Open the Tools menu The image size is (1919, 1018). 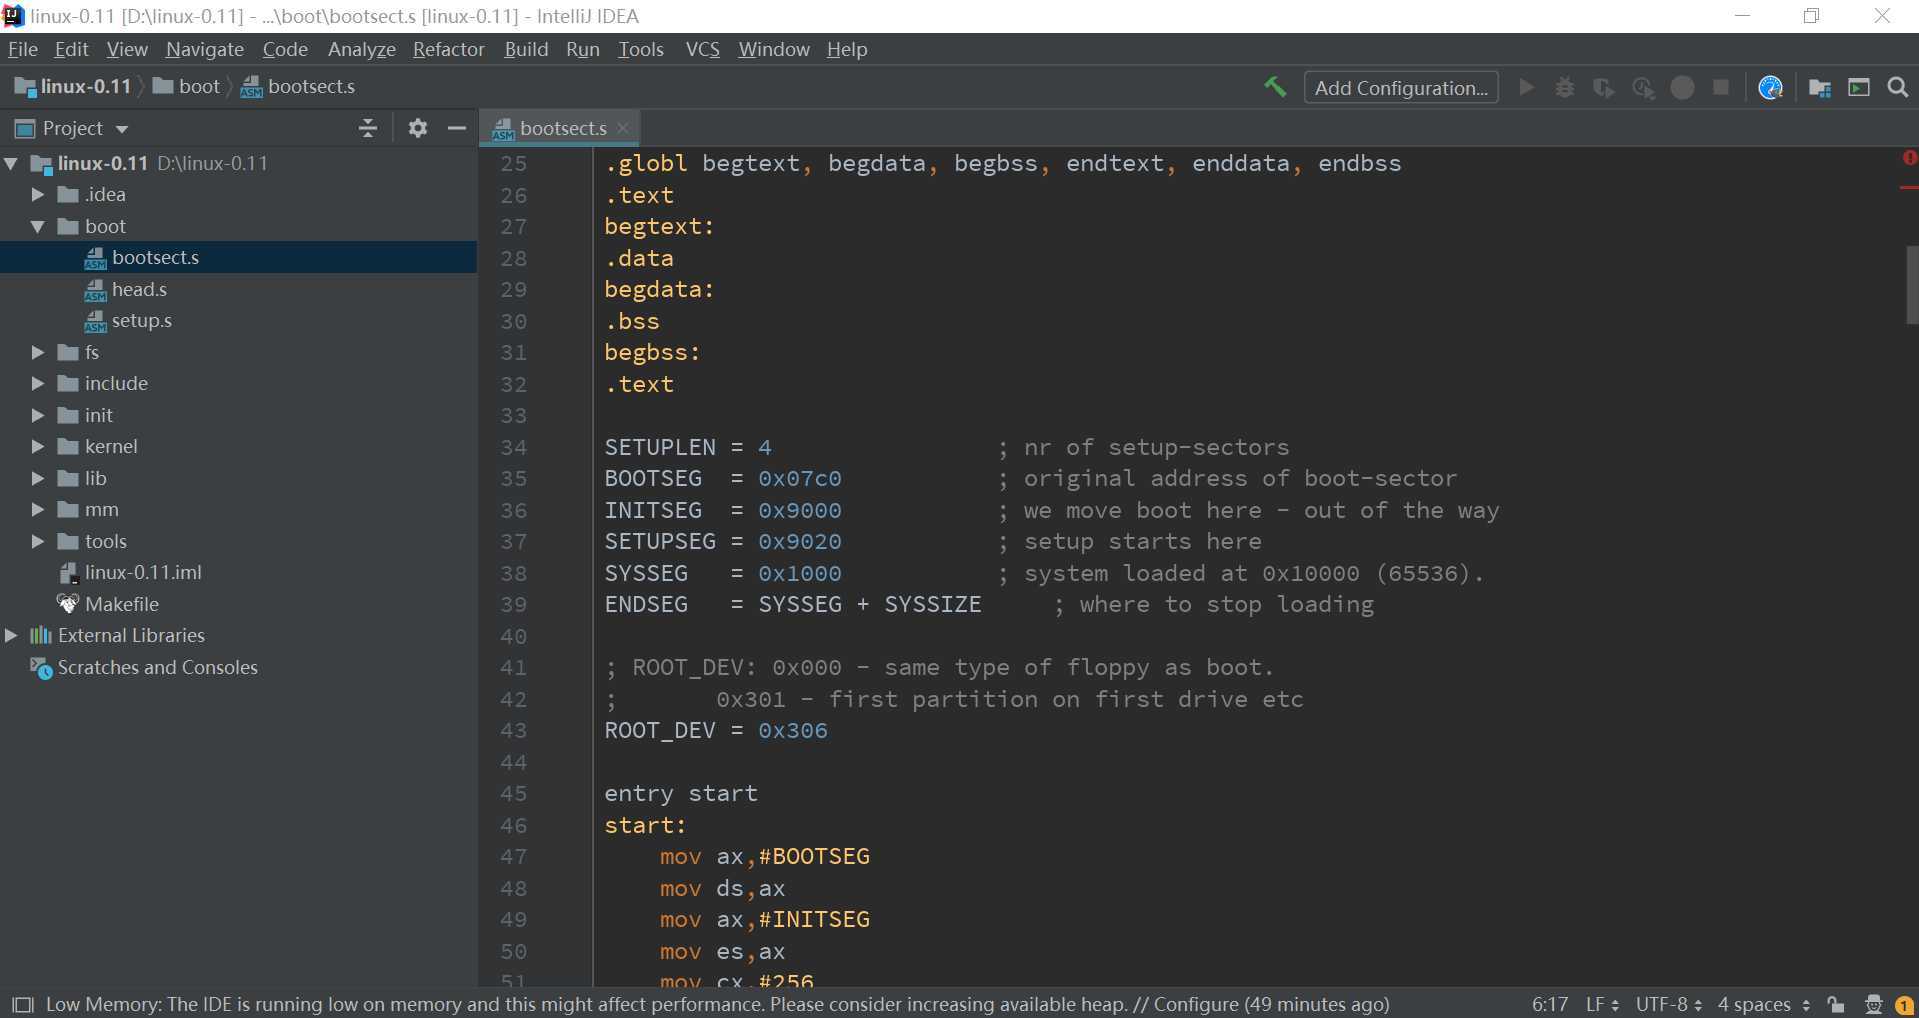(x=640, y=49)
